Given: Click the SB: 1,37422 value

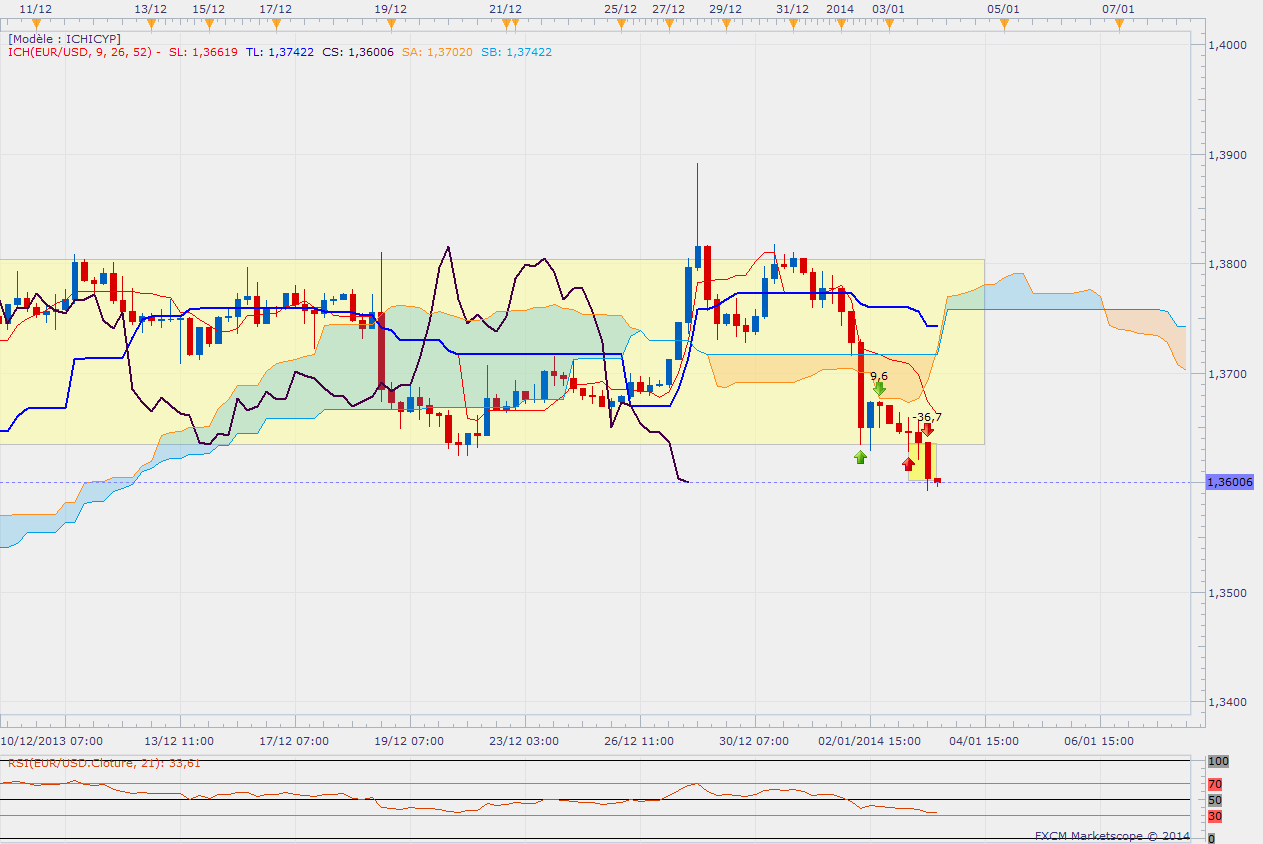Looking at the screenshot, I should (516, 52).
